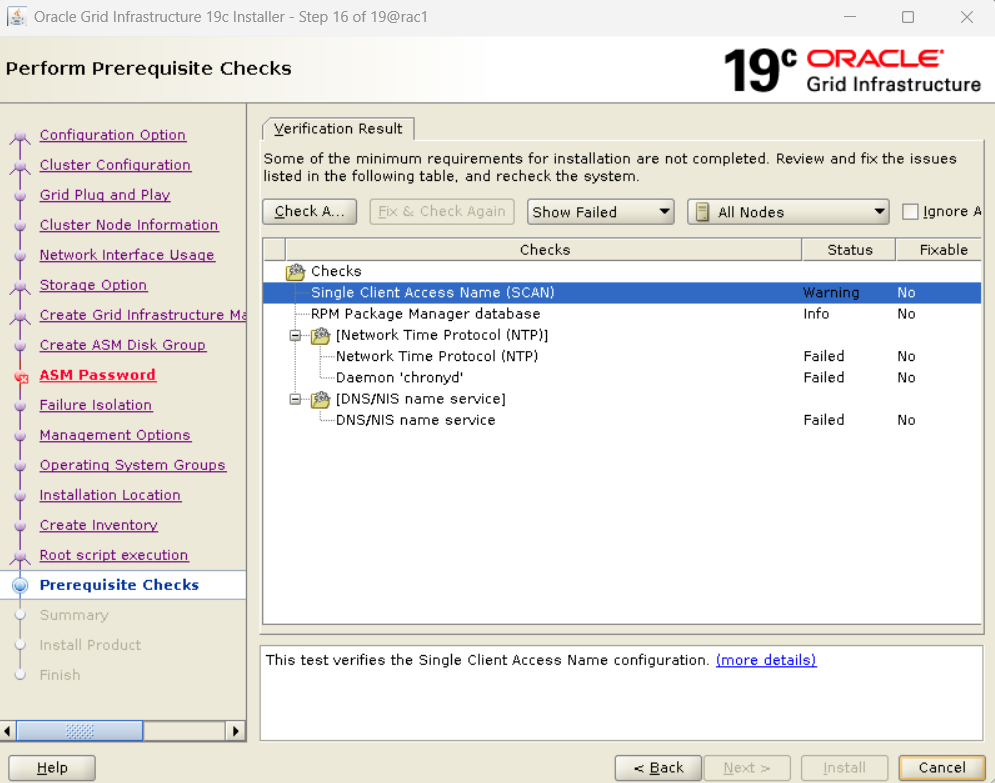Go to Cluster Configuration step
995x783 pixels.
click(x=115, y=164)
